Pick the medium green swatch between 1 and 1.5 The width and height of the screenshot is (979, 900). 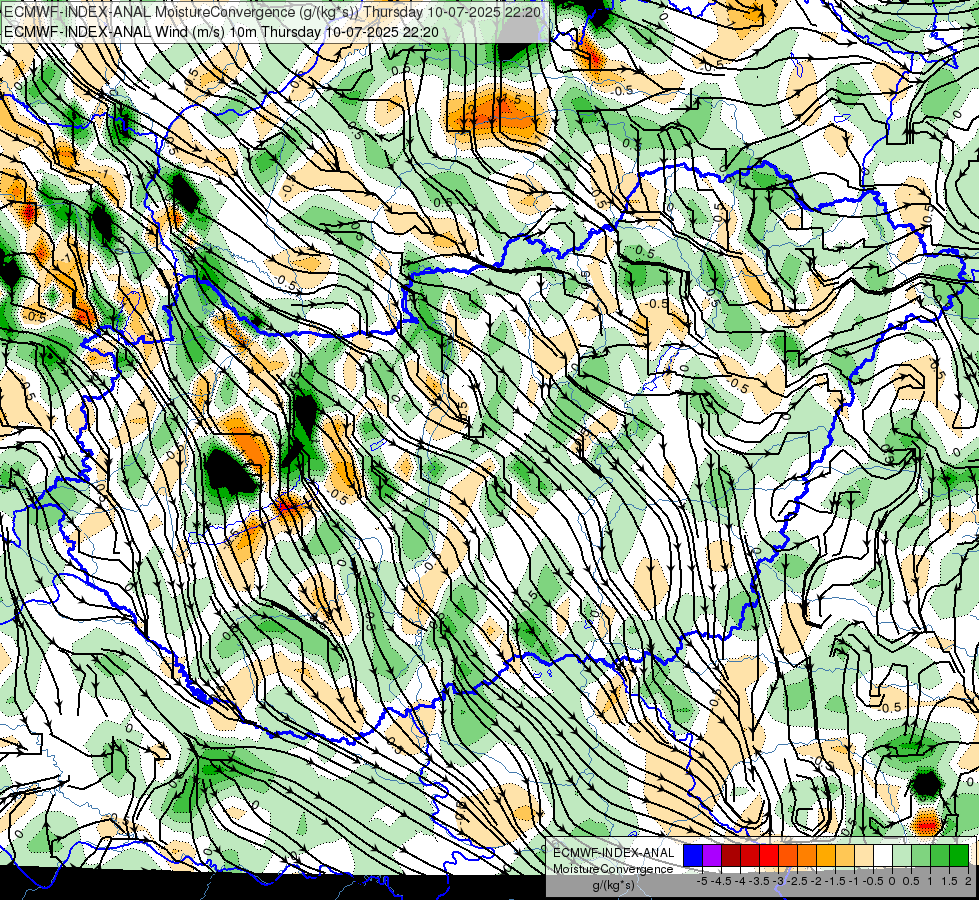pyautogui.click(x=940, y=856)
